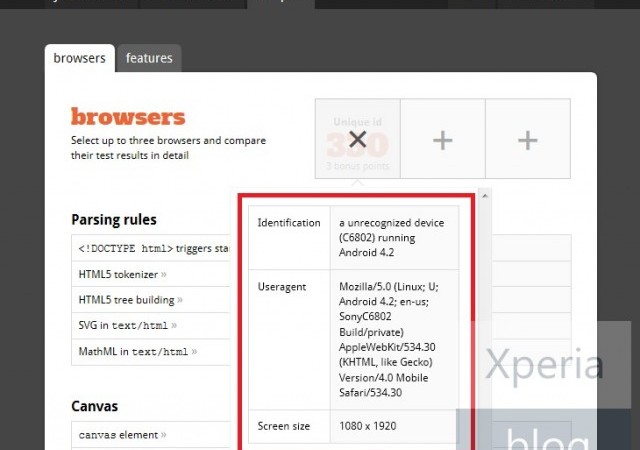Click the scroll up arrow of the popup
The height and width of the screenshot is (450, 640).
click(485, 196)
